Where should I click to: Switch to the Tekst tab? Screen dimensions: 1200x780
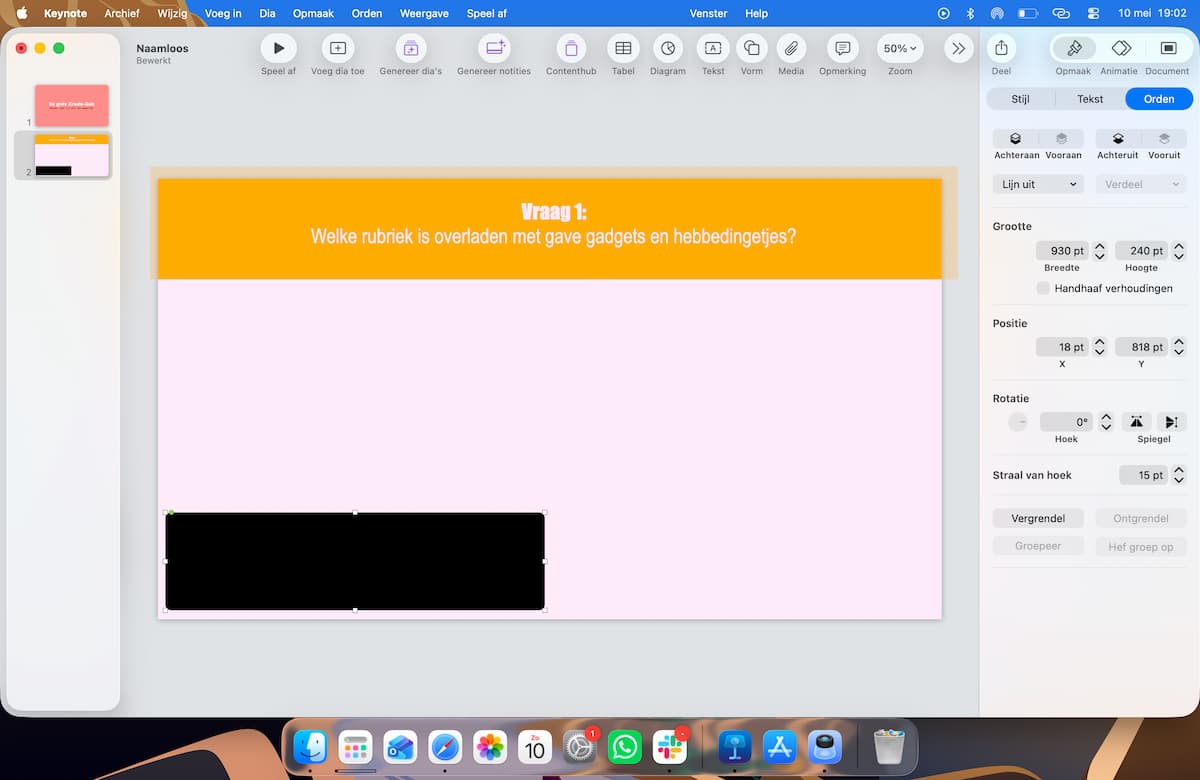click(1090, 99)
